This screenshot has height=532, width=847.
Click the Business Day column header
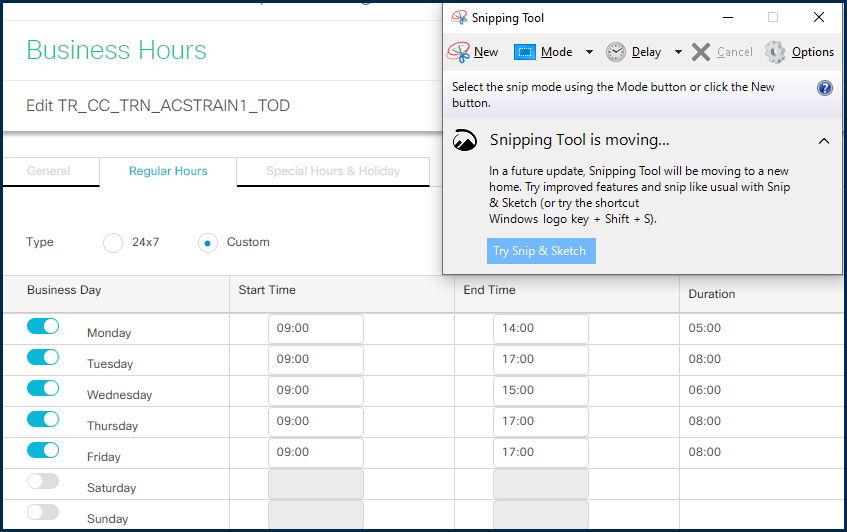point(64,290)
